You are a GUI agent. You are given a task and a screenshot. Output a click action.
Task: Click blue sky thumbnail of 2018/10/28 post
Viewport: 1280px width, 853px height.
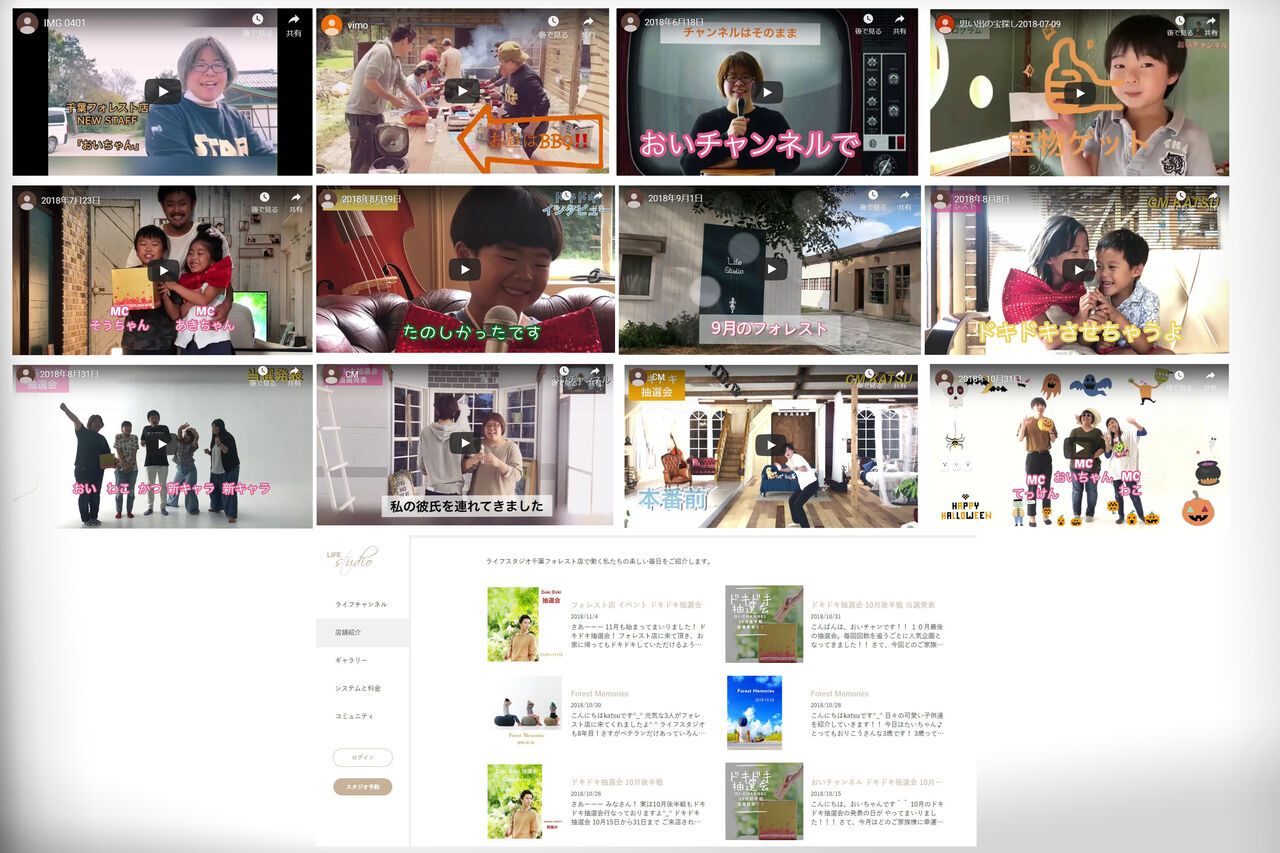(x=754, y=712)
